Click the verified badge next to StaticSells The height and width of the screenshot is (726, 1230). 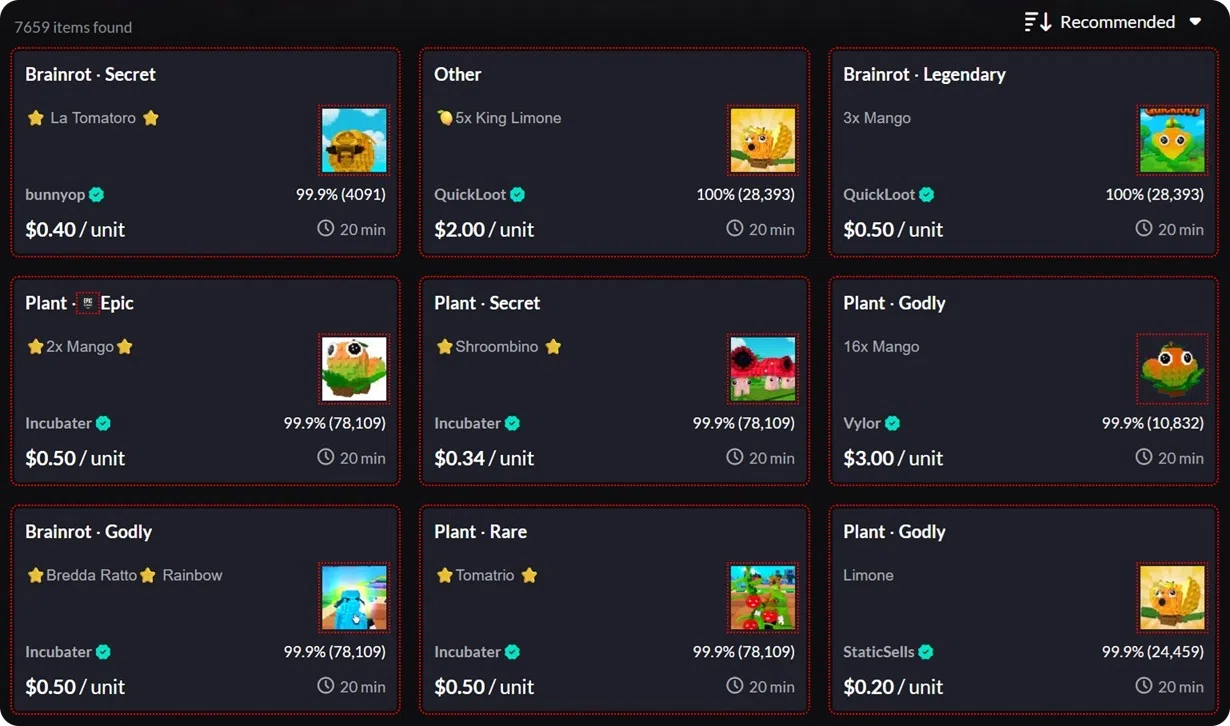(925, 651)
